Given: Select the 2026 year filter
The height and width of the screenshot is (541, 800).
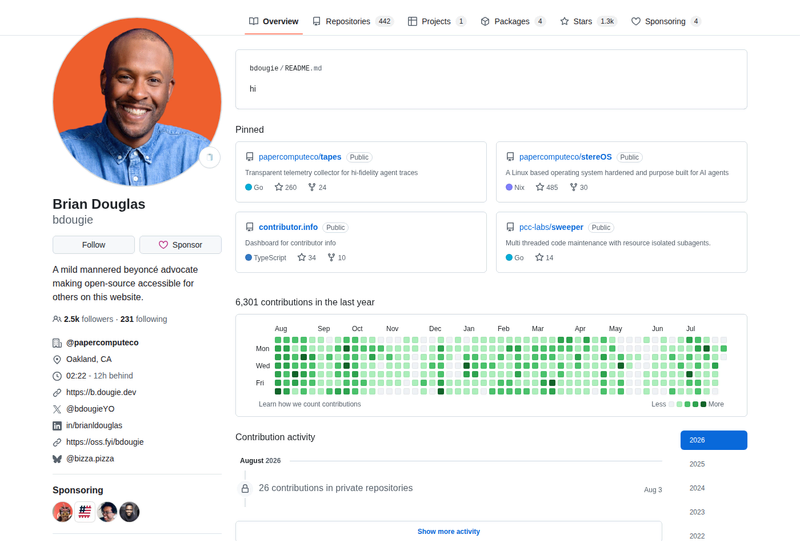Looking at the screenshot, I should (x=714, y=440).
